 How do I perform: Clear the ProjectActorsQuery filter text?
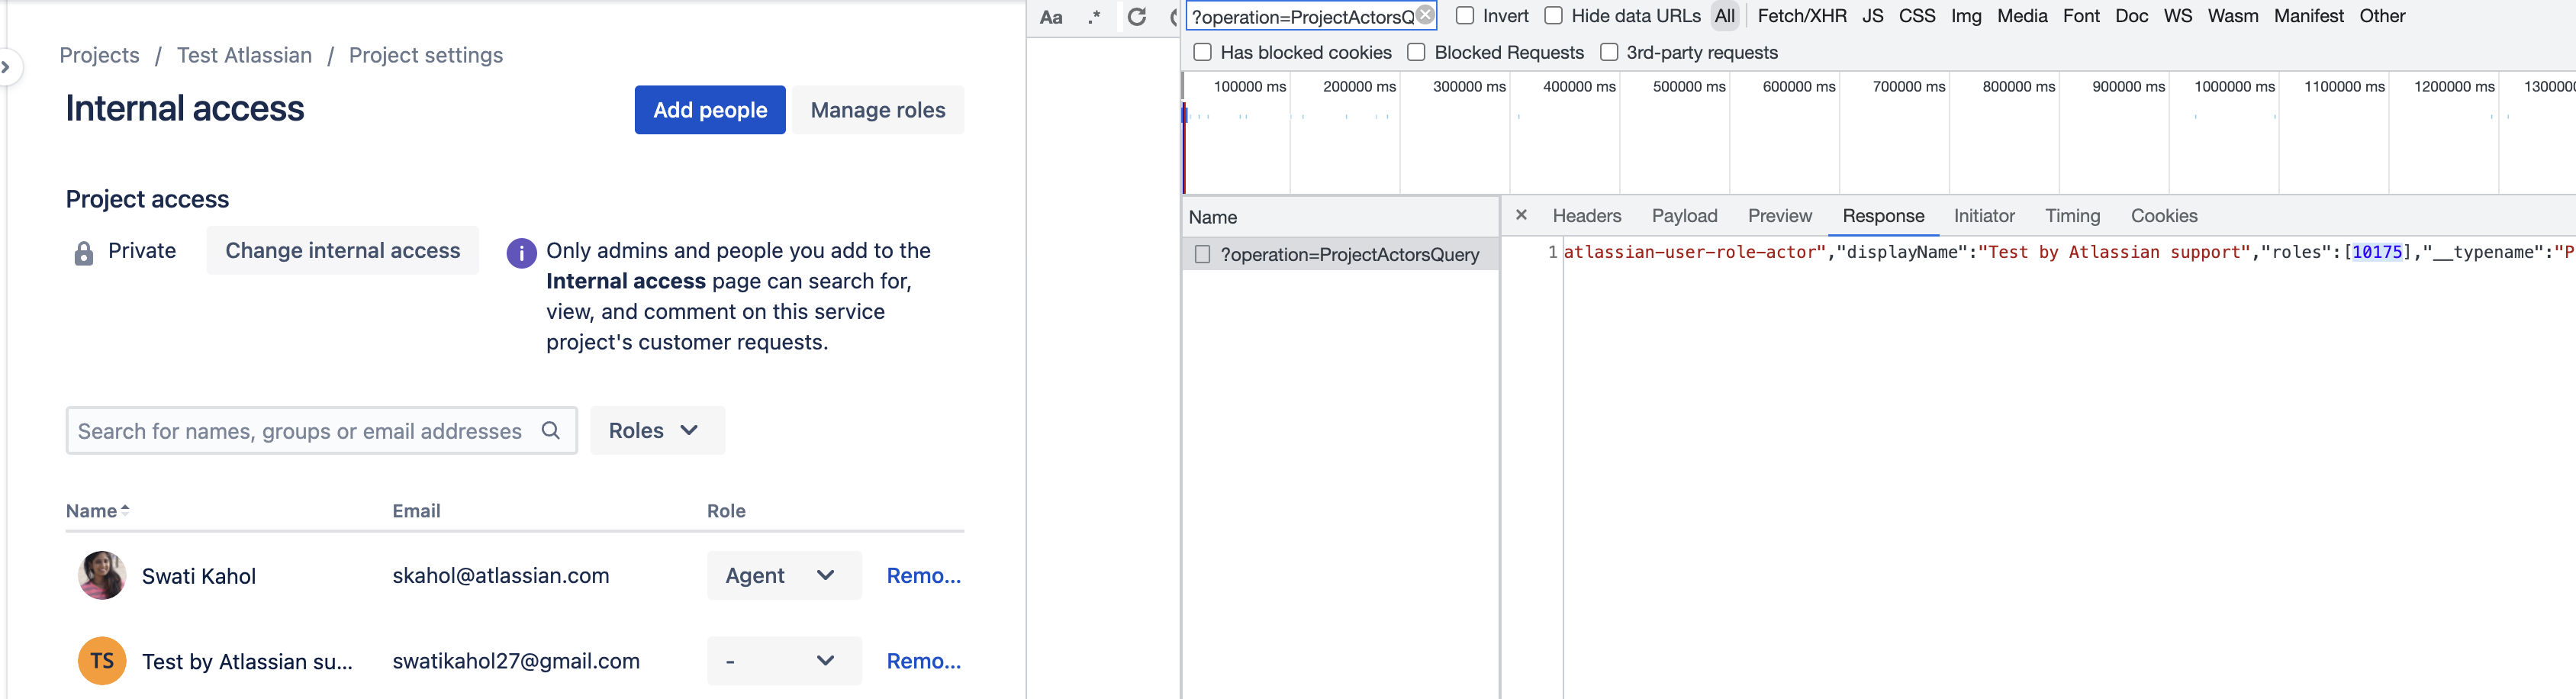(x=1424, y=14)
